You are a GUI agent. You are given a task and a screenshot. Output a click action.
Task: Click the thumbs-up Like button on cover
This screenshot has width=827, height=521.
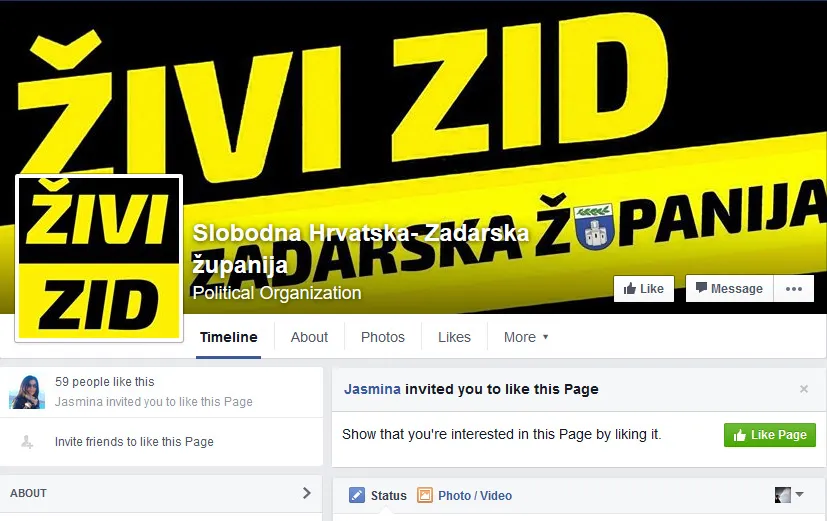(643, 289)
